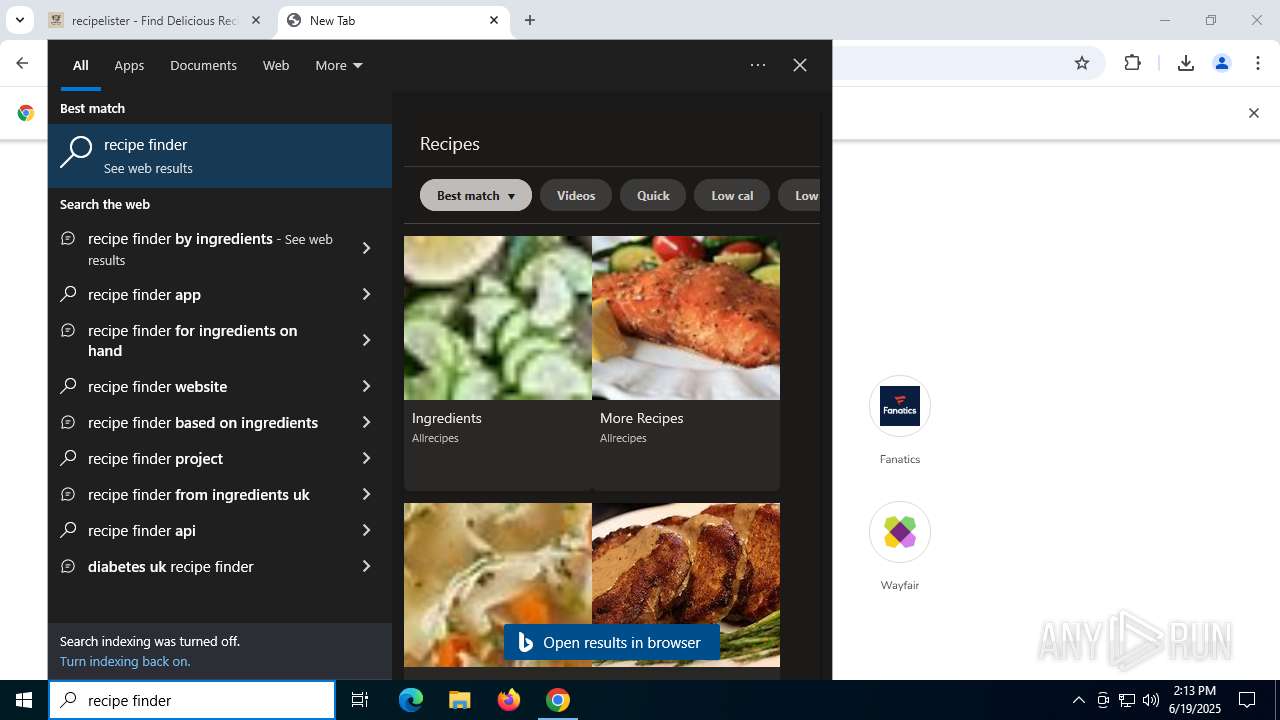Click Turn indexing back on link
Image resolution: width=1280 pixels, height=720 pixels.
pyautogui.click(x=125, y=661)
